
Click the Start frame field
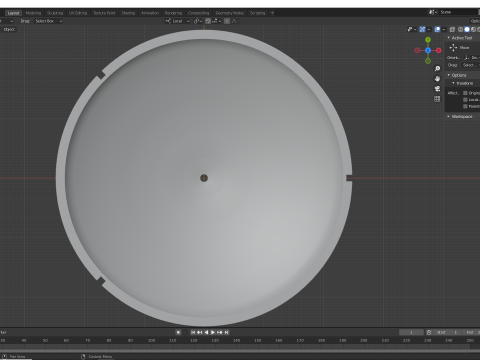point(447,332)
